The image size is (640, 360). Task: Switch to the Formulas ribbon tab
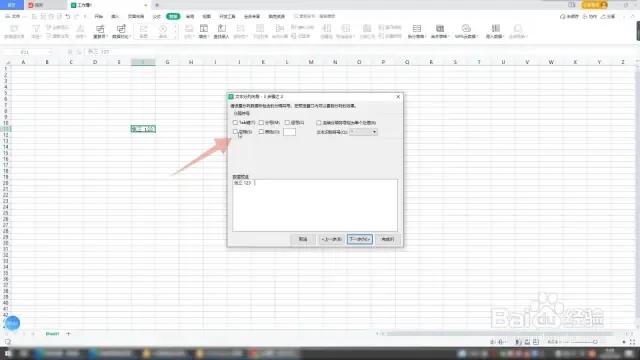click(157, 16)
